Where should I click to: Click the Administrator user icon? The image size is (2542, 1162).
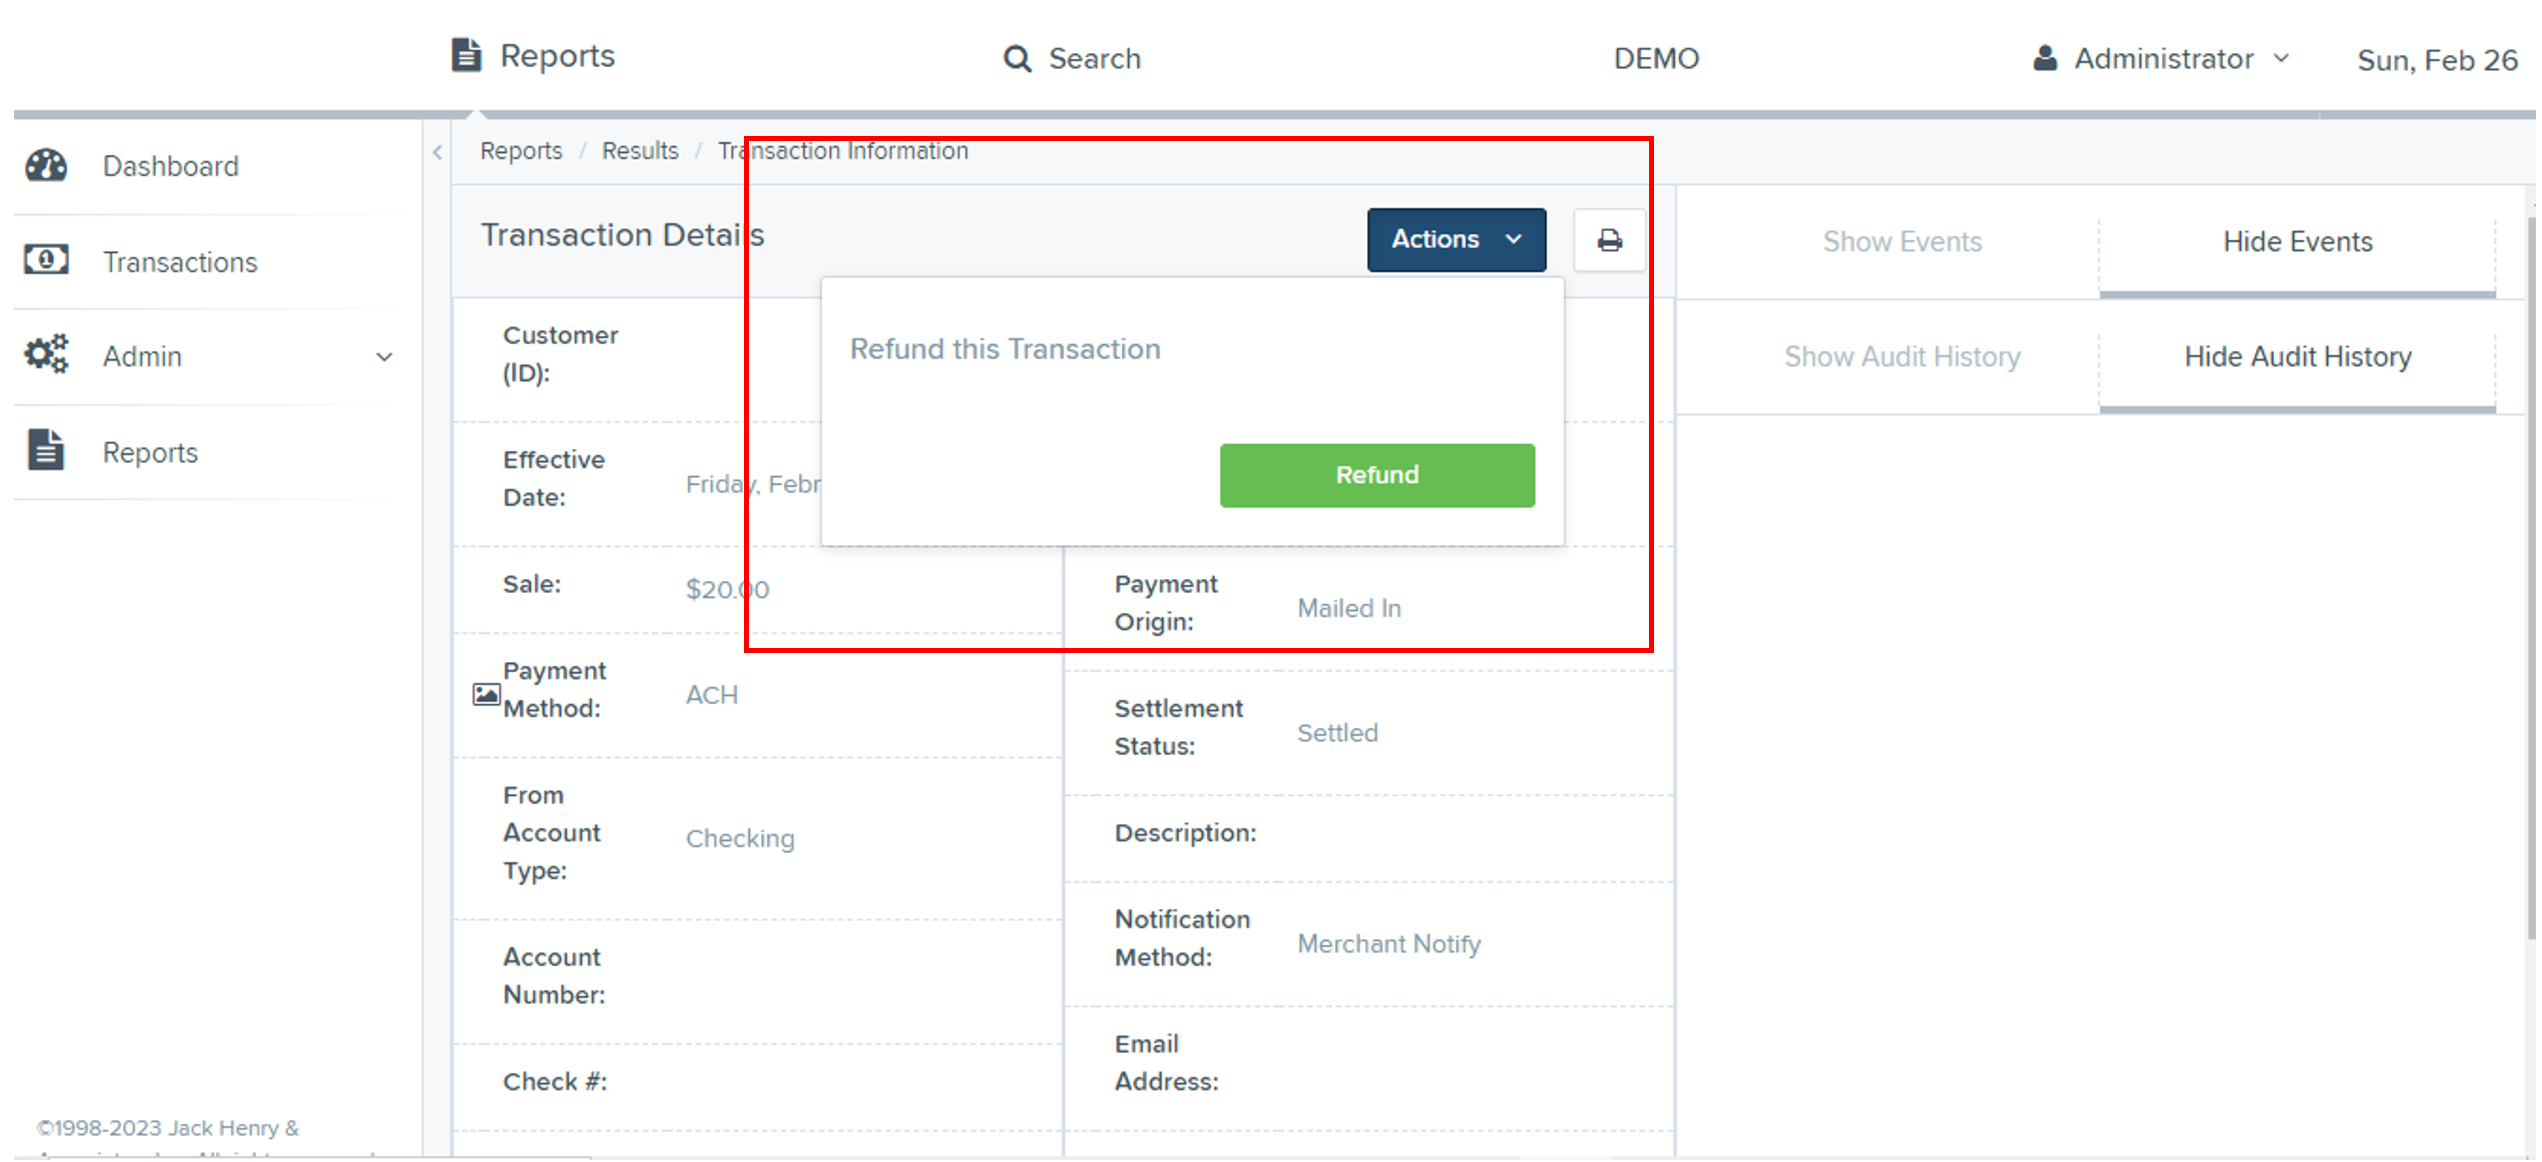click(x=2045, y=58)
